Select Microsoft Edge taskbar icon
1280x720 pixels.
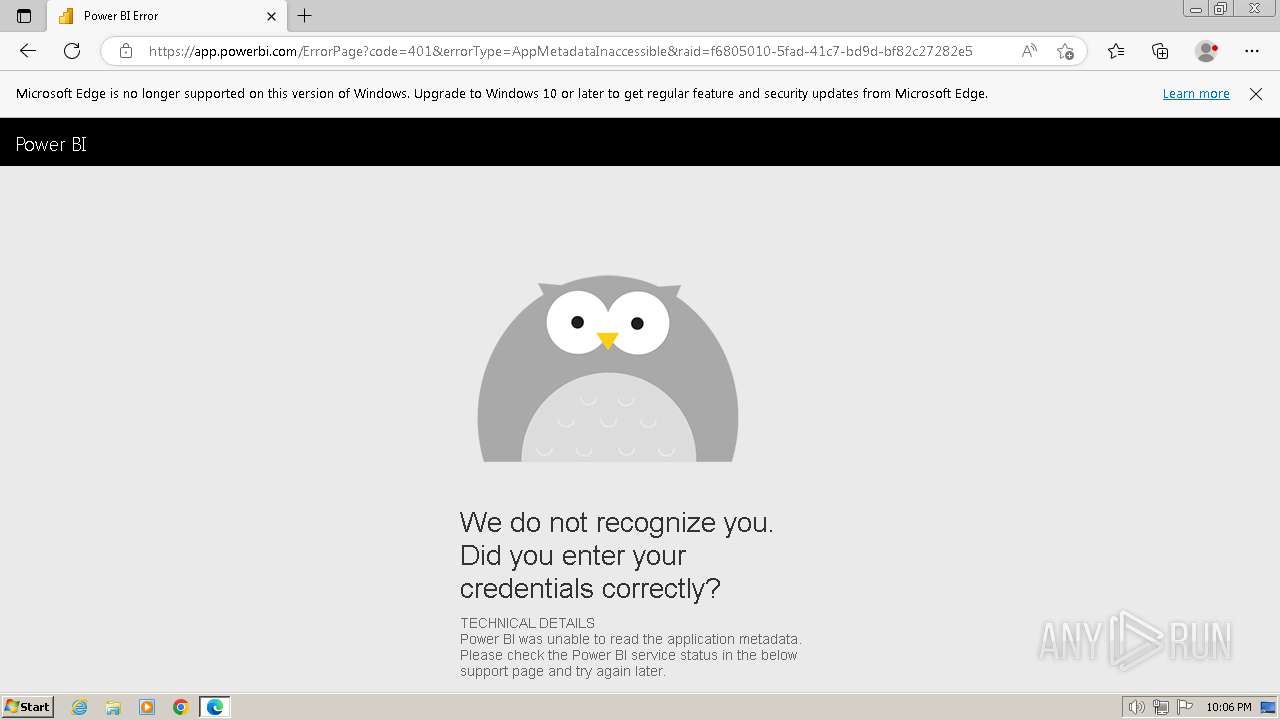(215, 707)
